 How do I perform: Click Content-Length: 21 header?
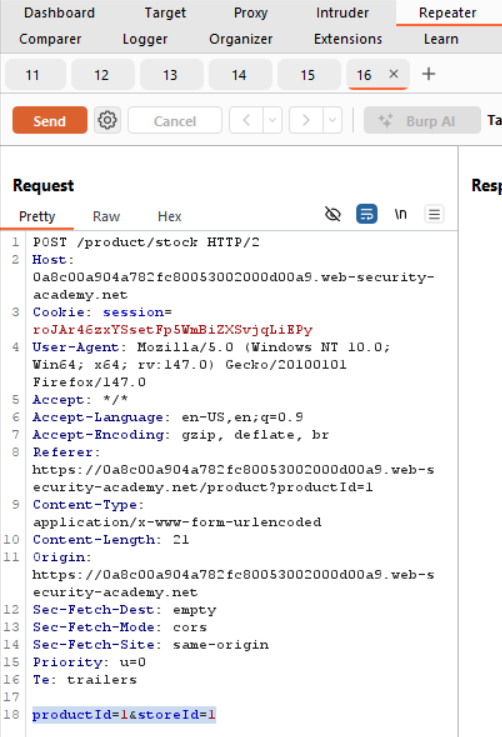click(x=111, y=540)
